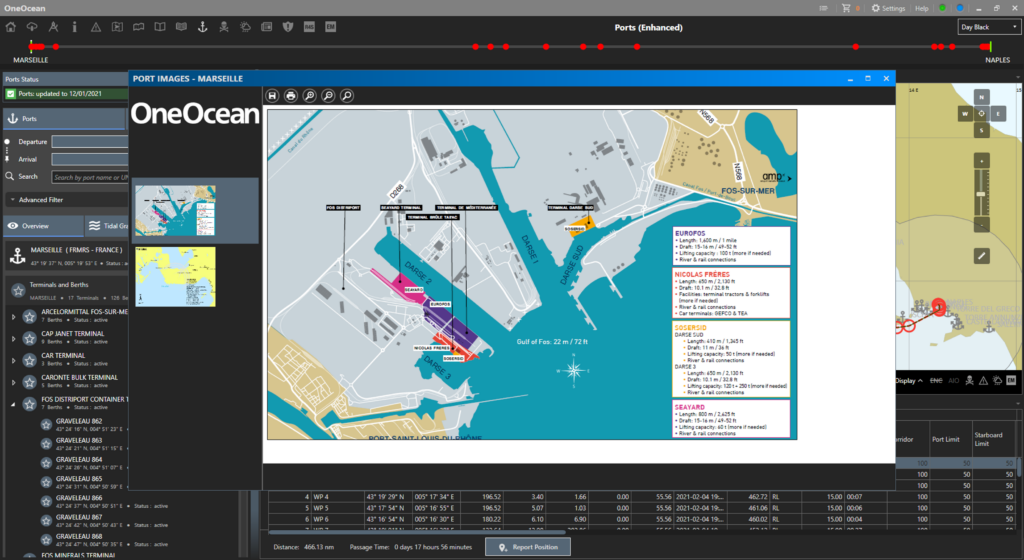The image size is (1024, 560).
Task: Select MARSEILLE (FRMRS - FRANCE) port entry
Action: point(67,256)
